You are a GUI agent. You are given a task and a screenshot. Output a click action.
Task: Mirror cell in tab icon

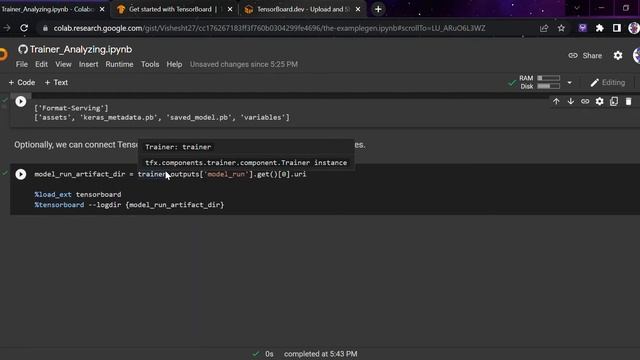614,101
